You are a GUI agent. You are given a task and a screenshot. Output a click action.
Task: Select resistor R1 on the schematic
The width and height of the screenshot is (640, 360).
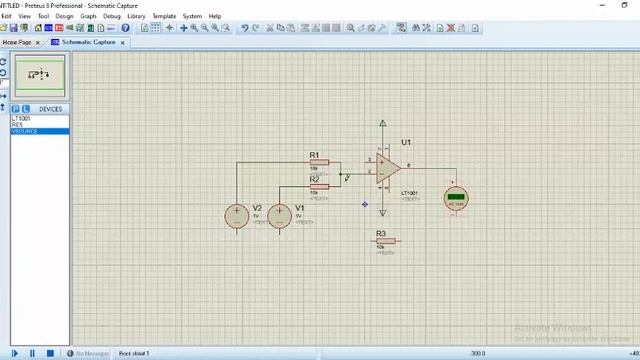(x=320, y=162)
